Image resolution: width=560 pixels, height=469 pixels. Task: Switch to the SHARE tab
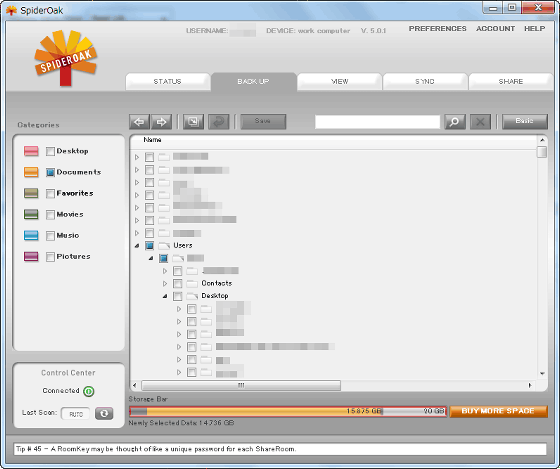pos(511,82)
